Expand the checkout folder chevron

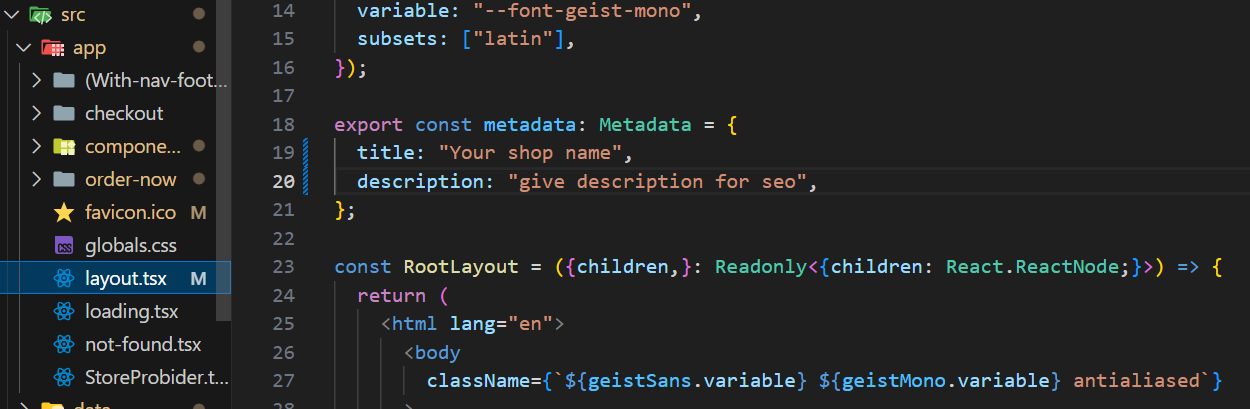36,114
